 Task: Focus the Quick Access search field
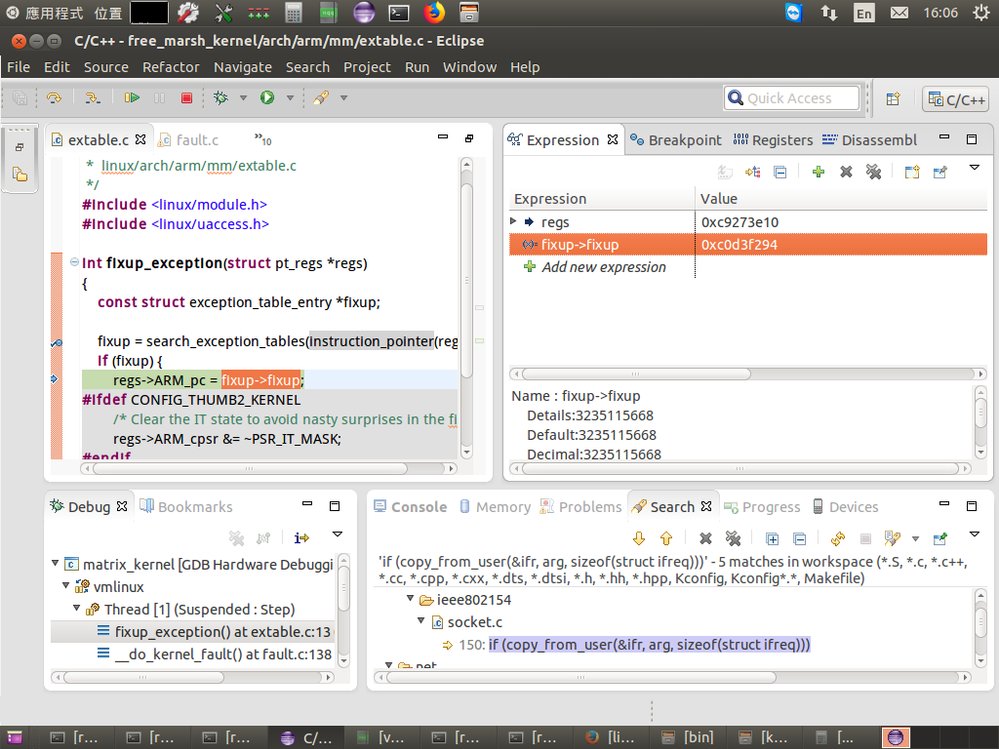point(792,98)
